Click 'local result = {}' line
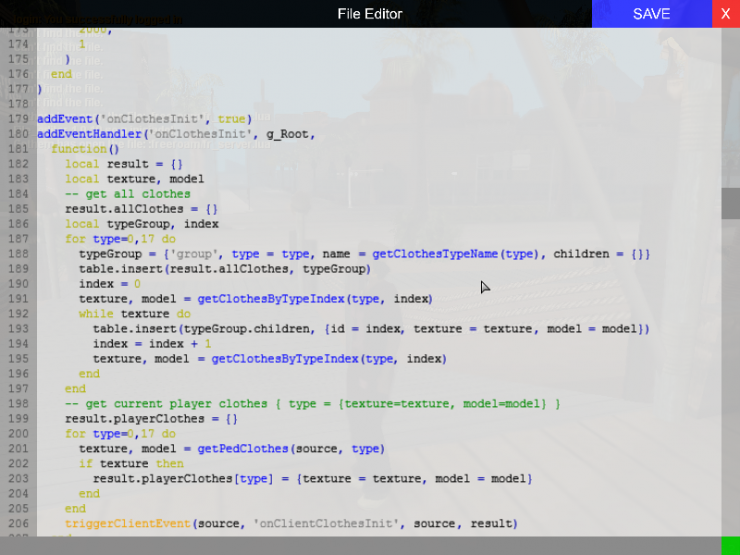The width and height of the screenshot is (740, 555). pos(124,164)
